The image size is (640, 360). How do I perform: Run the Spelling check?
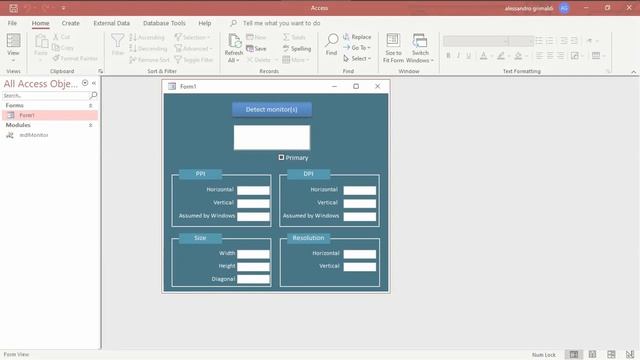tap(297, 49)
